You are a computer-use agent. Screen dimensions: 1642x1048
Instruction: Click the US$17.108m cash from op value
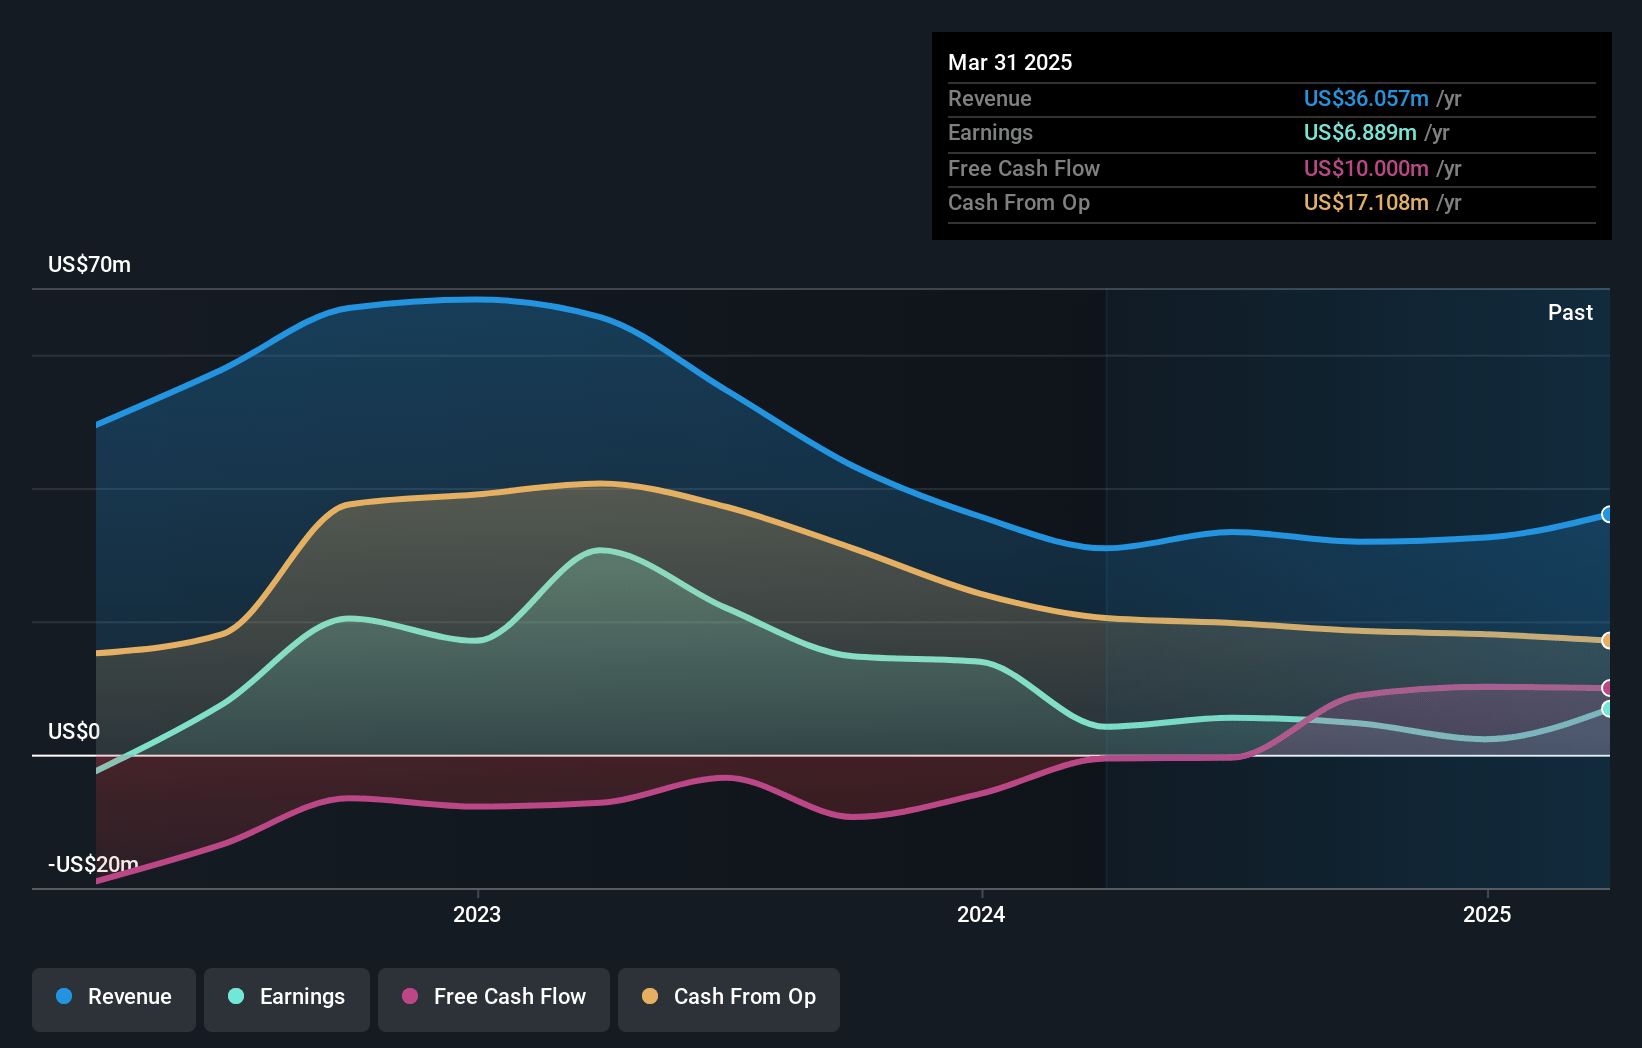point(1366,202)
